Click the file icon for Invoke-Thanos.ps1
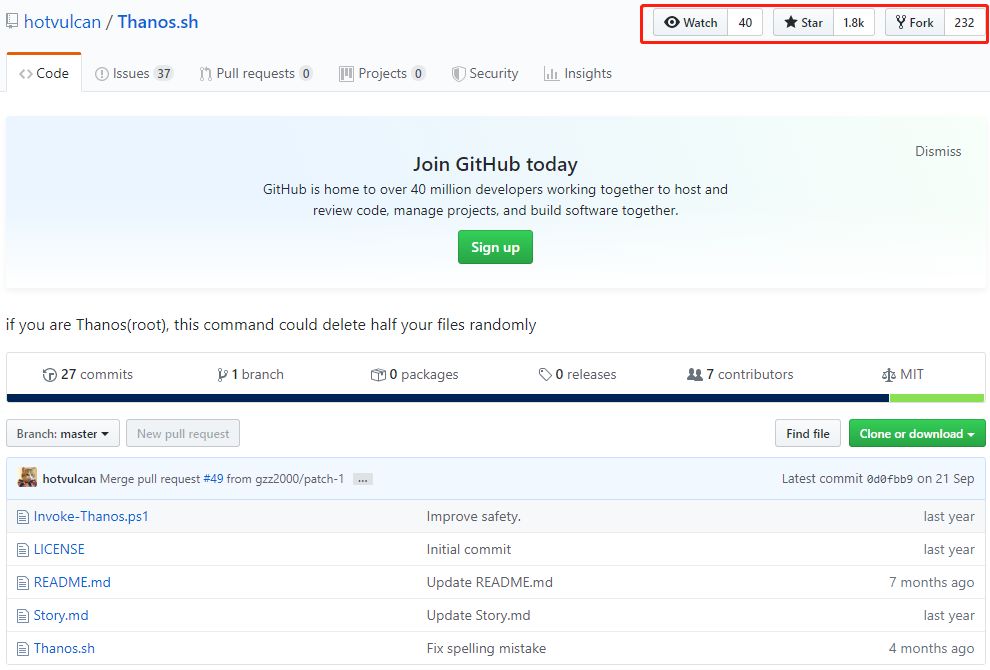 pos(23,517)
